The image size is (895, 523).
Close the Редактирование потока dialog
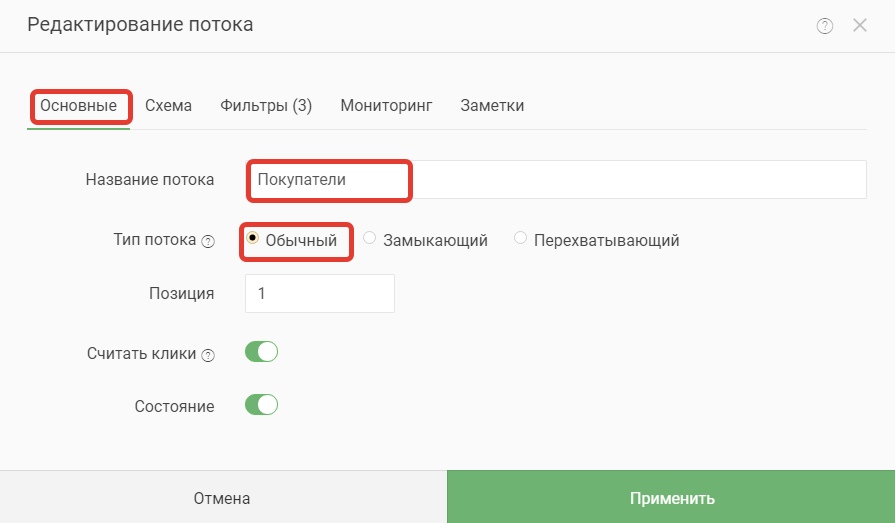pos(860,25)
